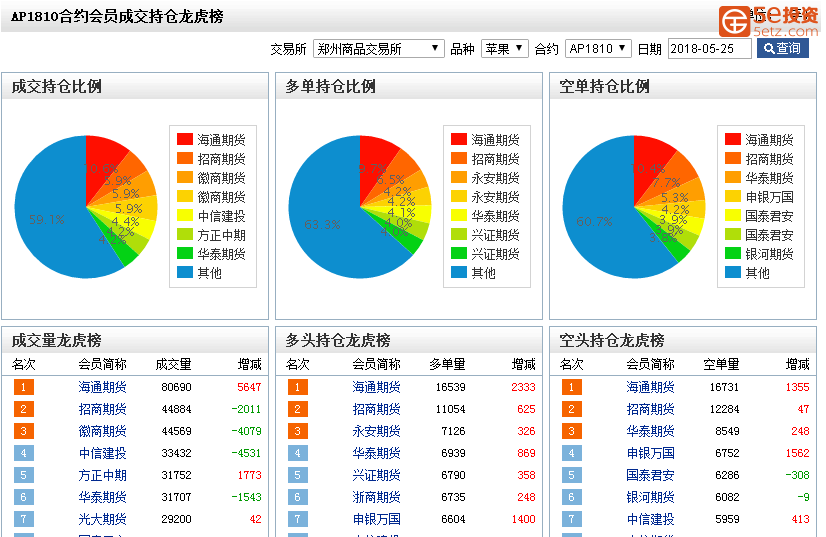Click rank 7 badge in 空头持仓龙虎榜
This screenshot has width=826, height=537.
(572, 519)
